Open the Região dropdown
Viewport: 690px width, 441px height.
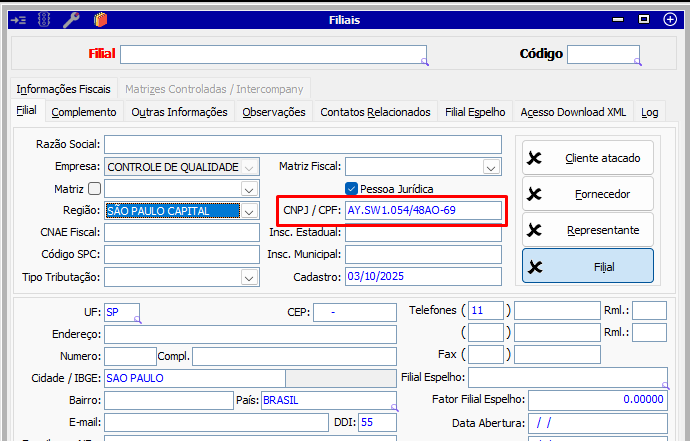pos(249,211)
